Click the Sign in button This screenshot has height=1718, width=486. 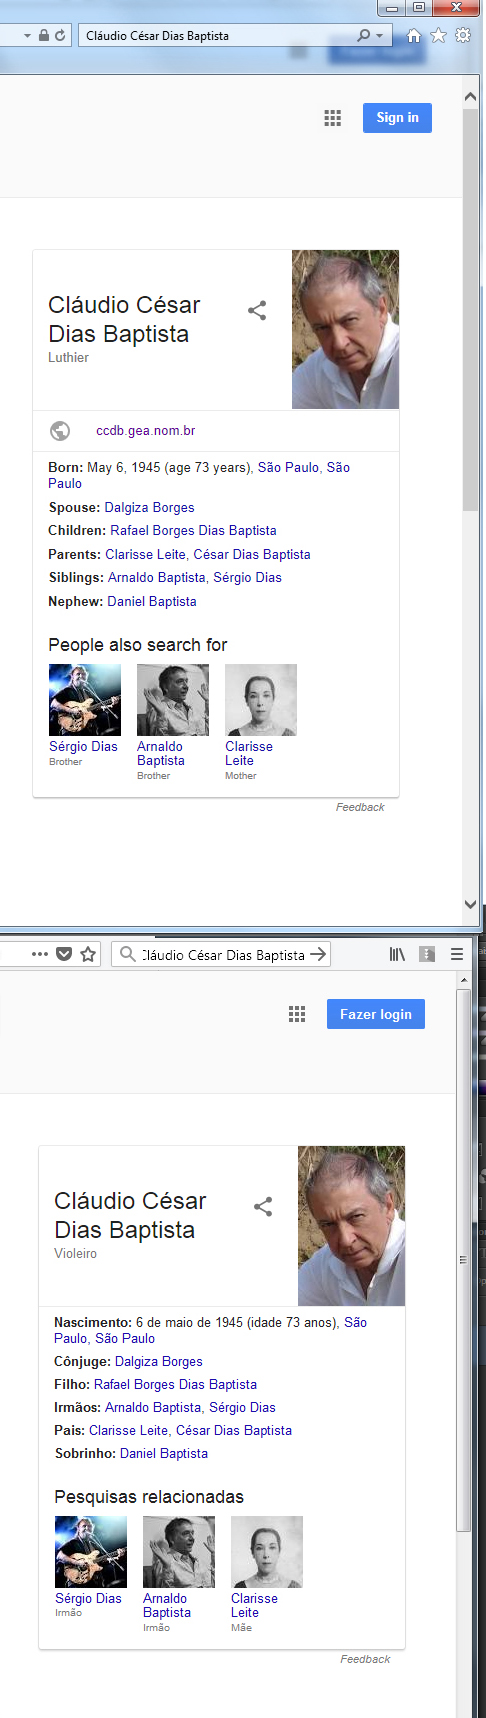pos(397,118)
